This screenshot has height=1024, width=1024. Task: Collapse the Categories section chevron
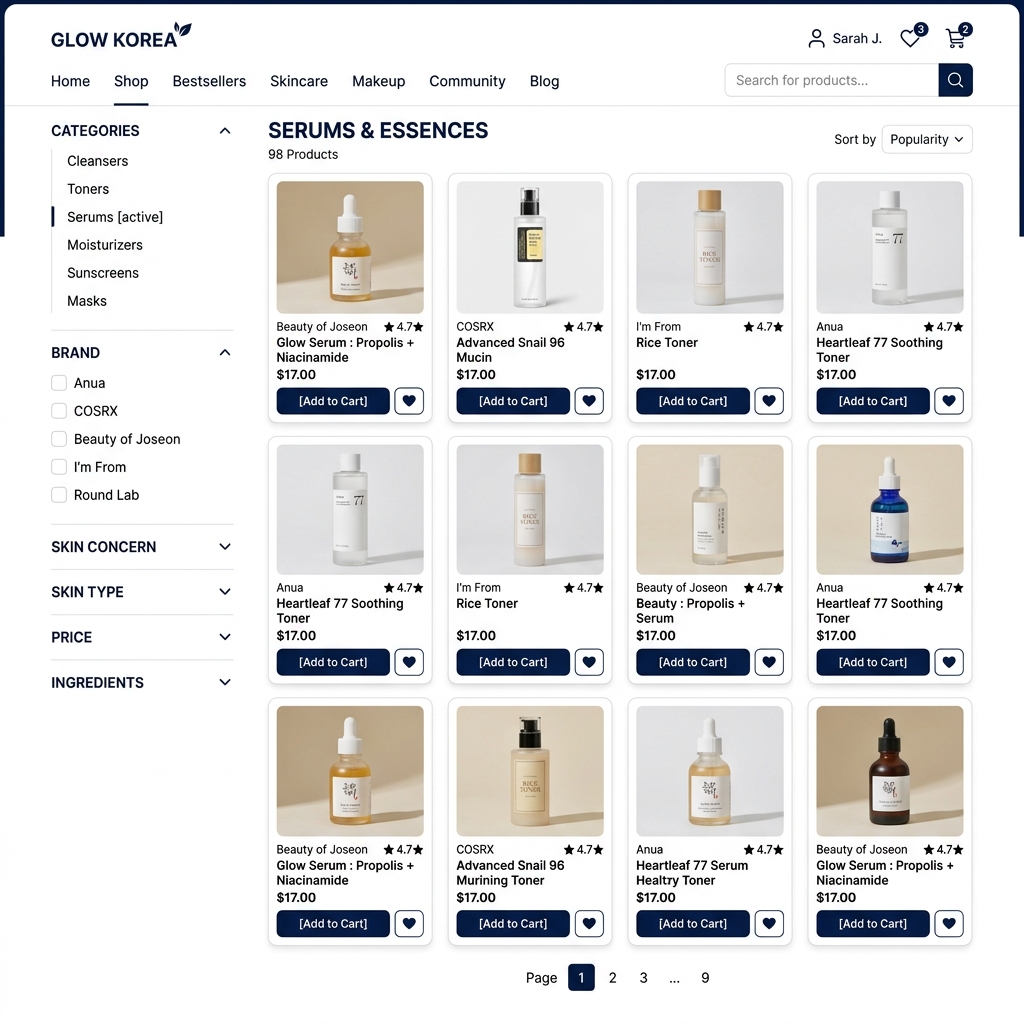tap(225, 131)
